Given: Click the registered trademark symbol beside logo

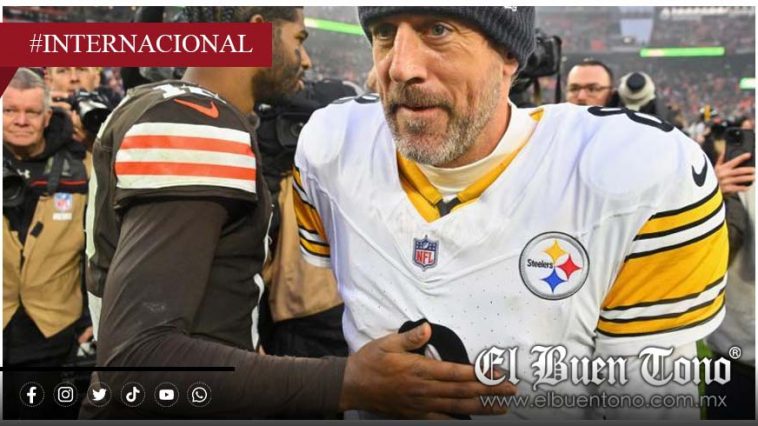Looking at the screenshot, I should coord(735,353).
